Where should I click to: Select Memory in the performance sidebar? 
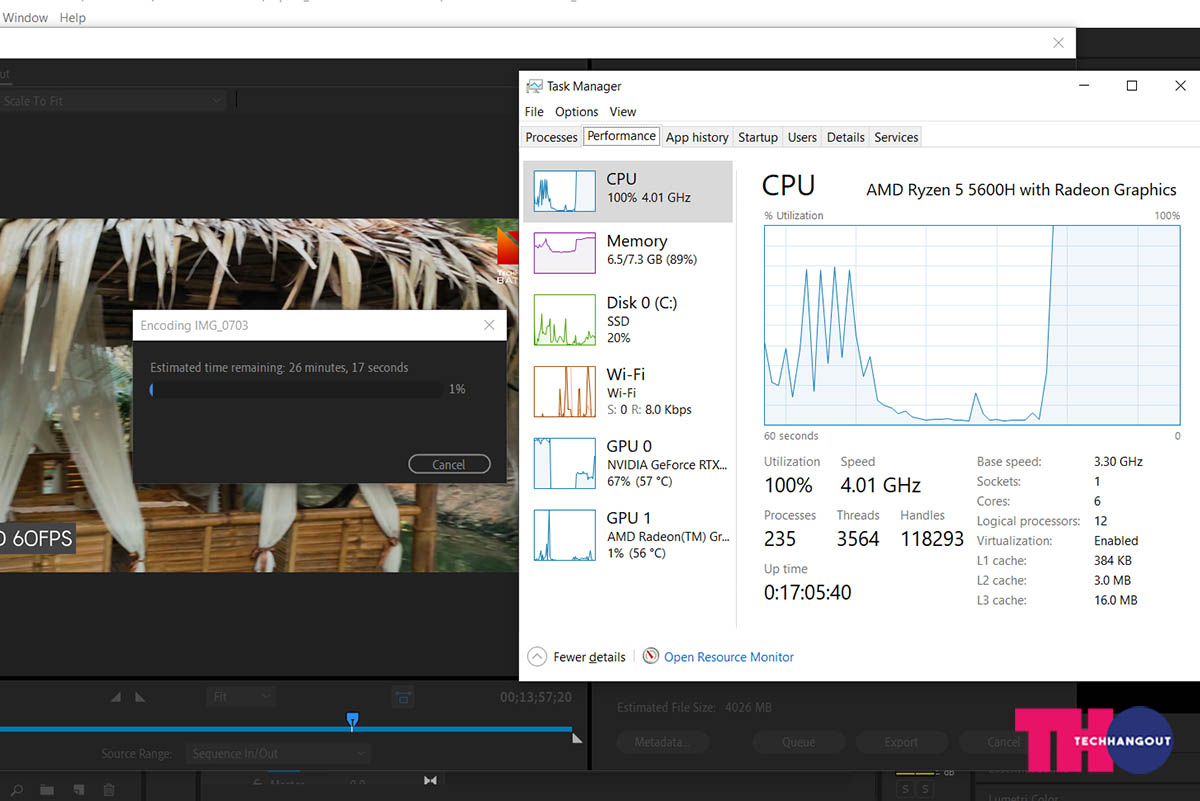pyautogui.click(x=628, y=252)
